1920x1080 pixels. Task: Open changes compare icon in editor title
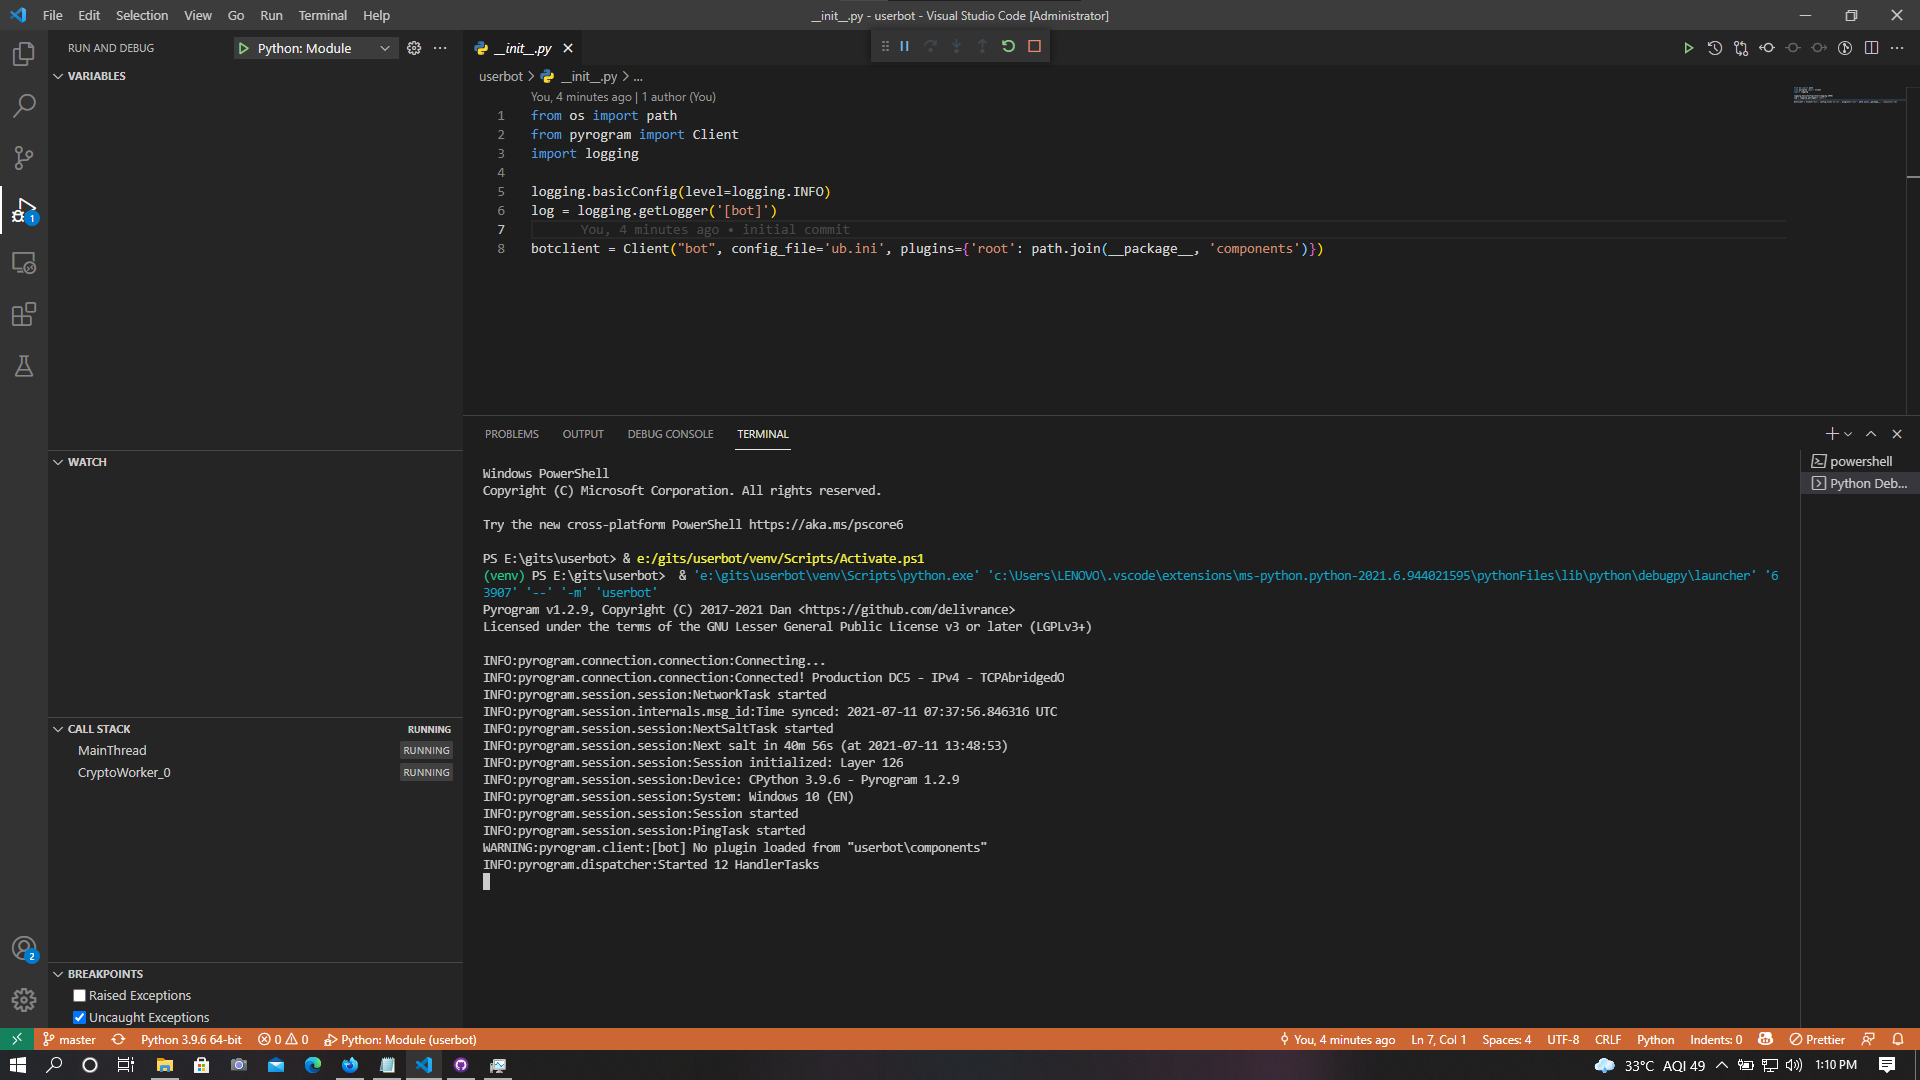(x=1741, y=48)
